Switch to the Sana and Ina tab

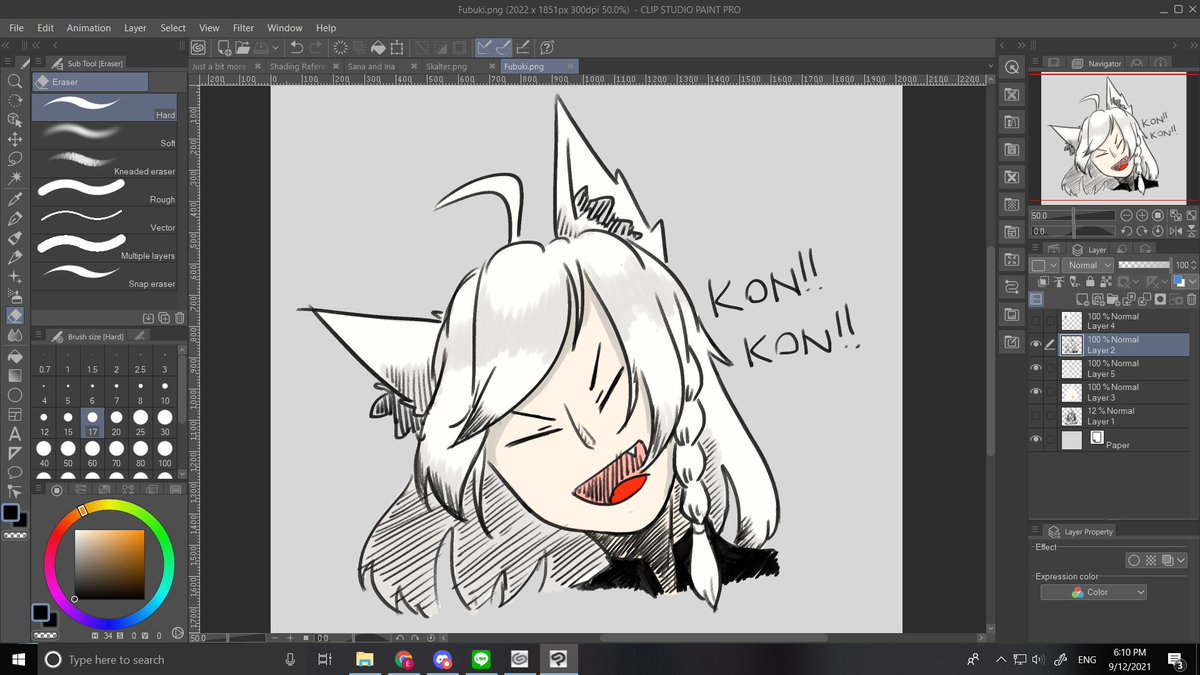point(371,66)
